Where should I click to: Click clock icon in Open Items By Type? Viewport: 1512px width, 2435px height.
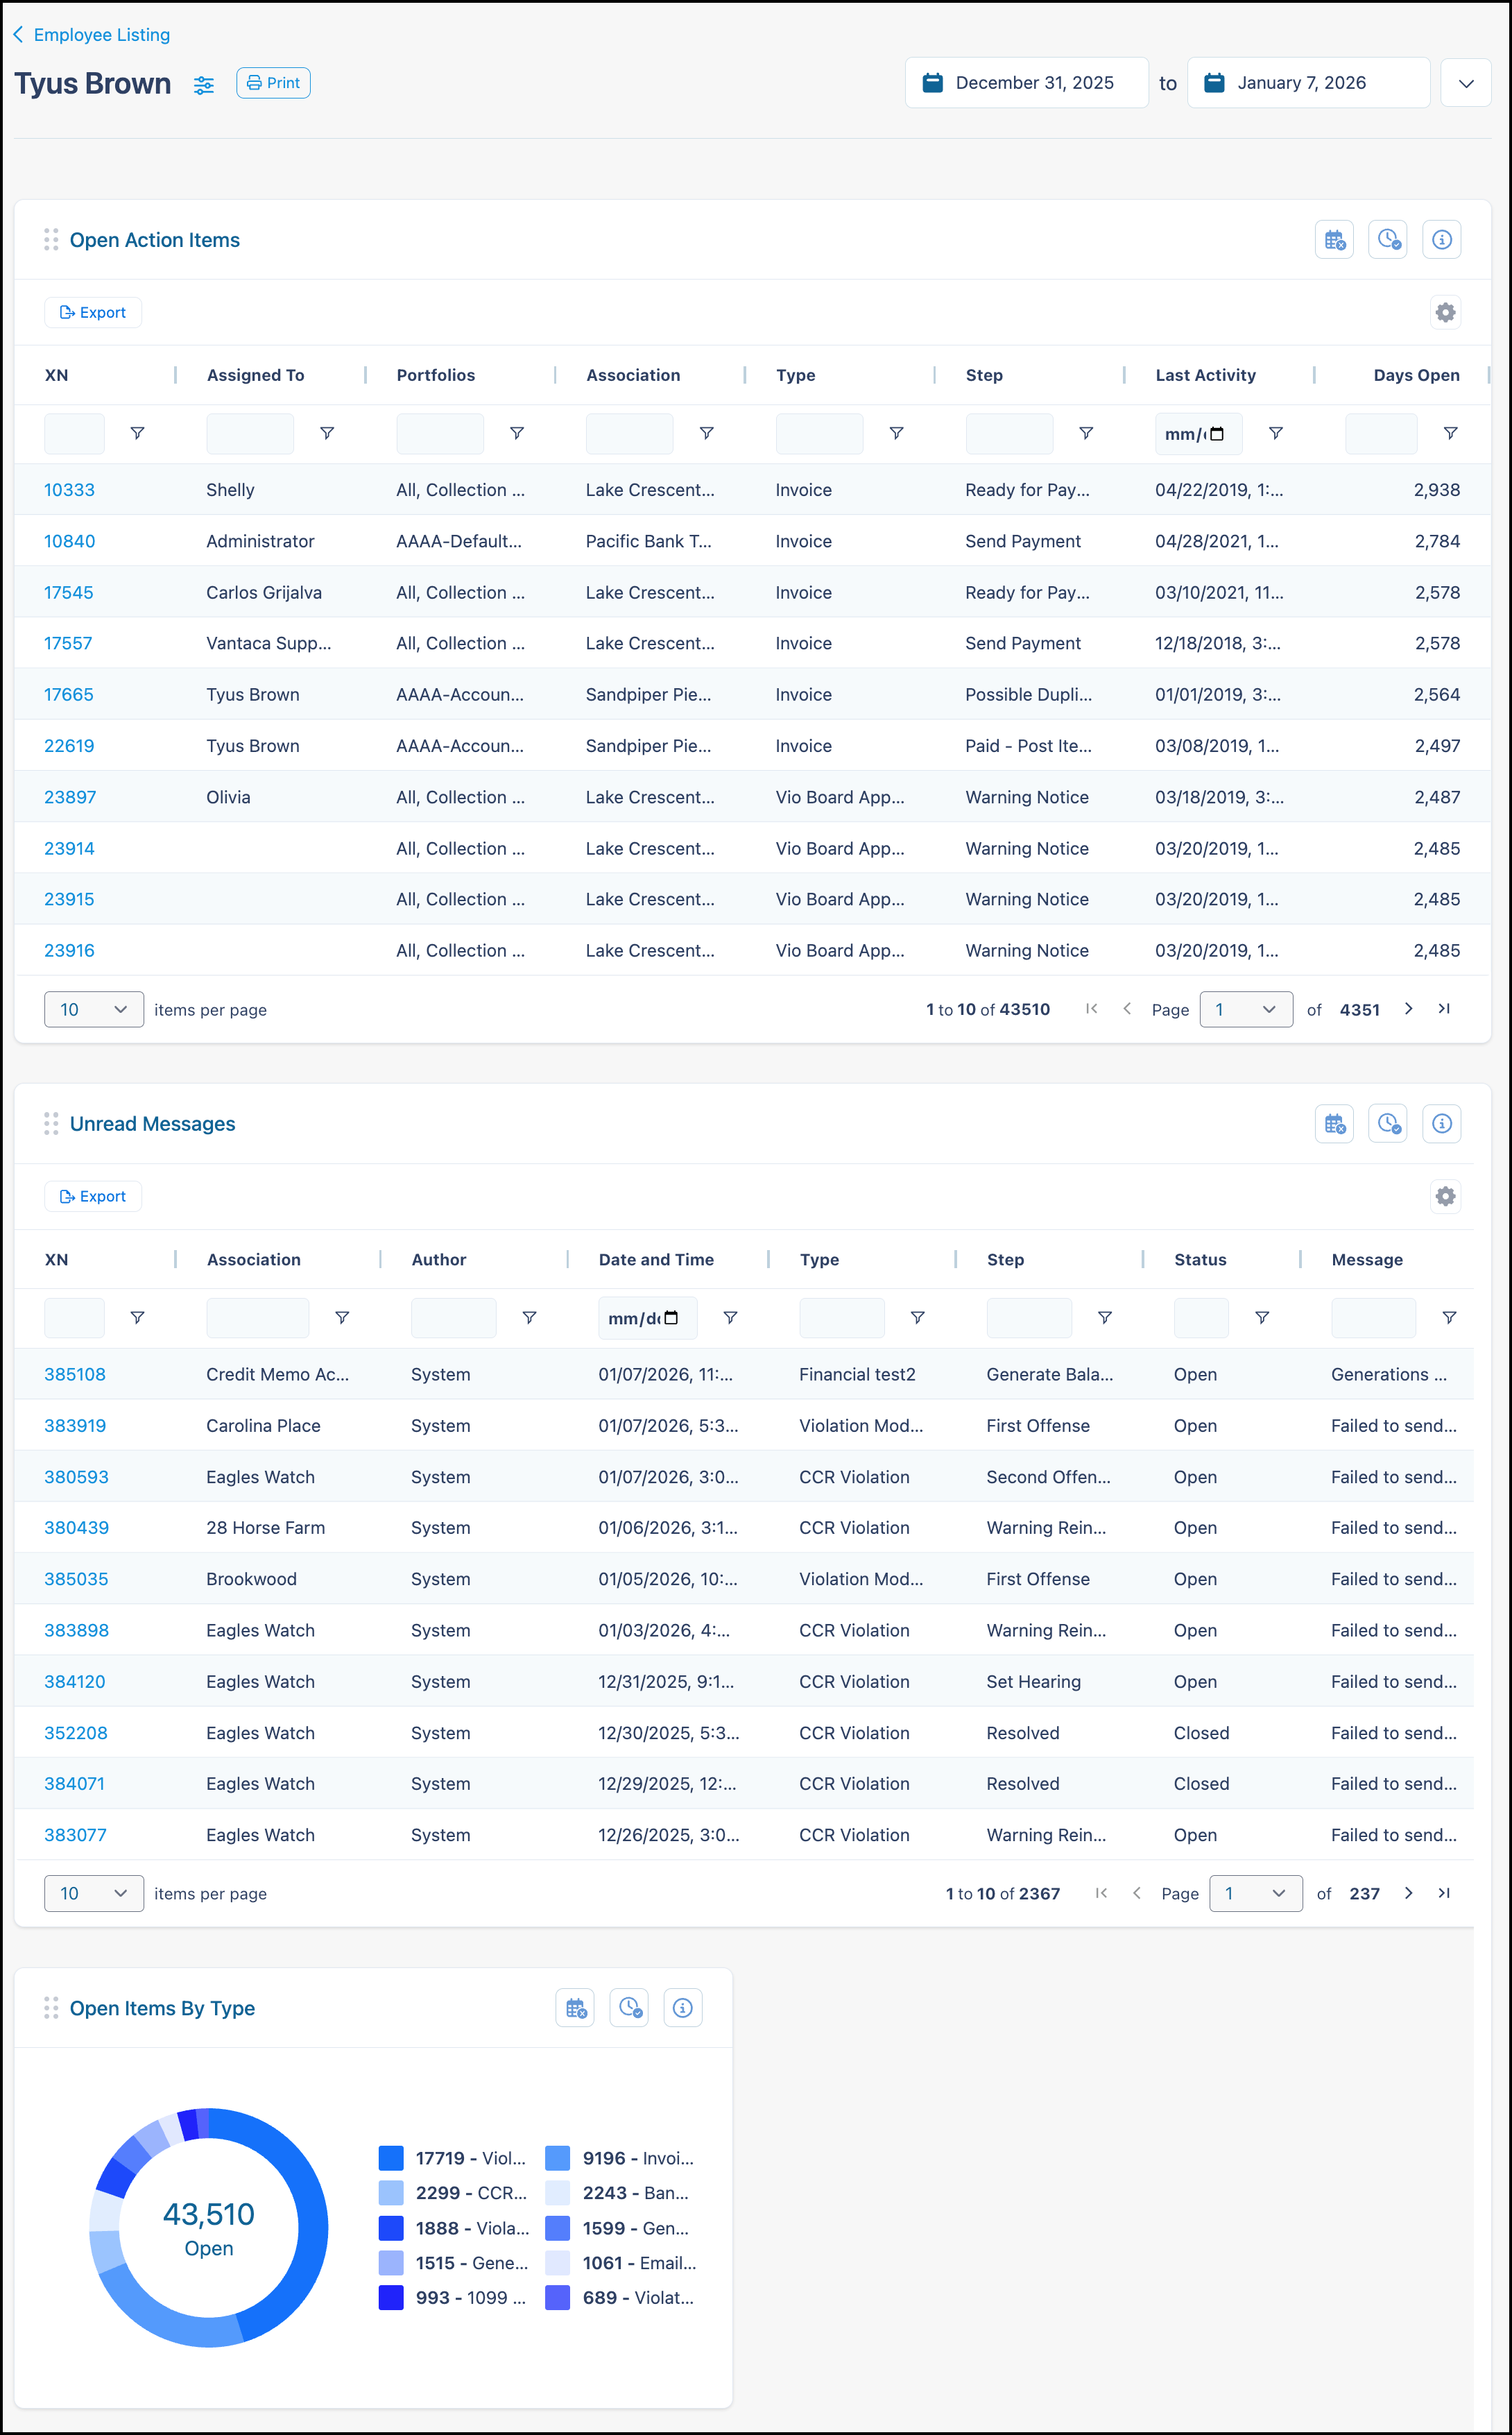point(629,2008)
